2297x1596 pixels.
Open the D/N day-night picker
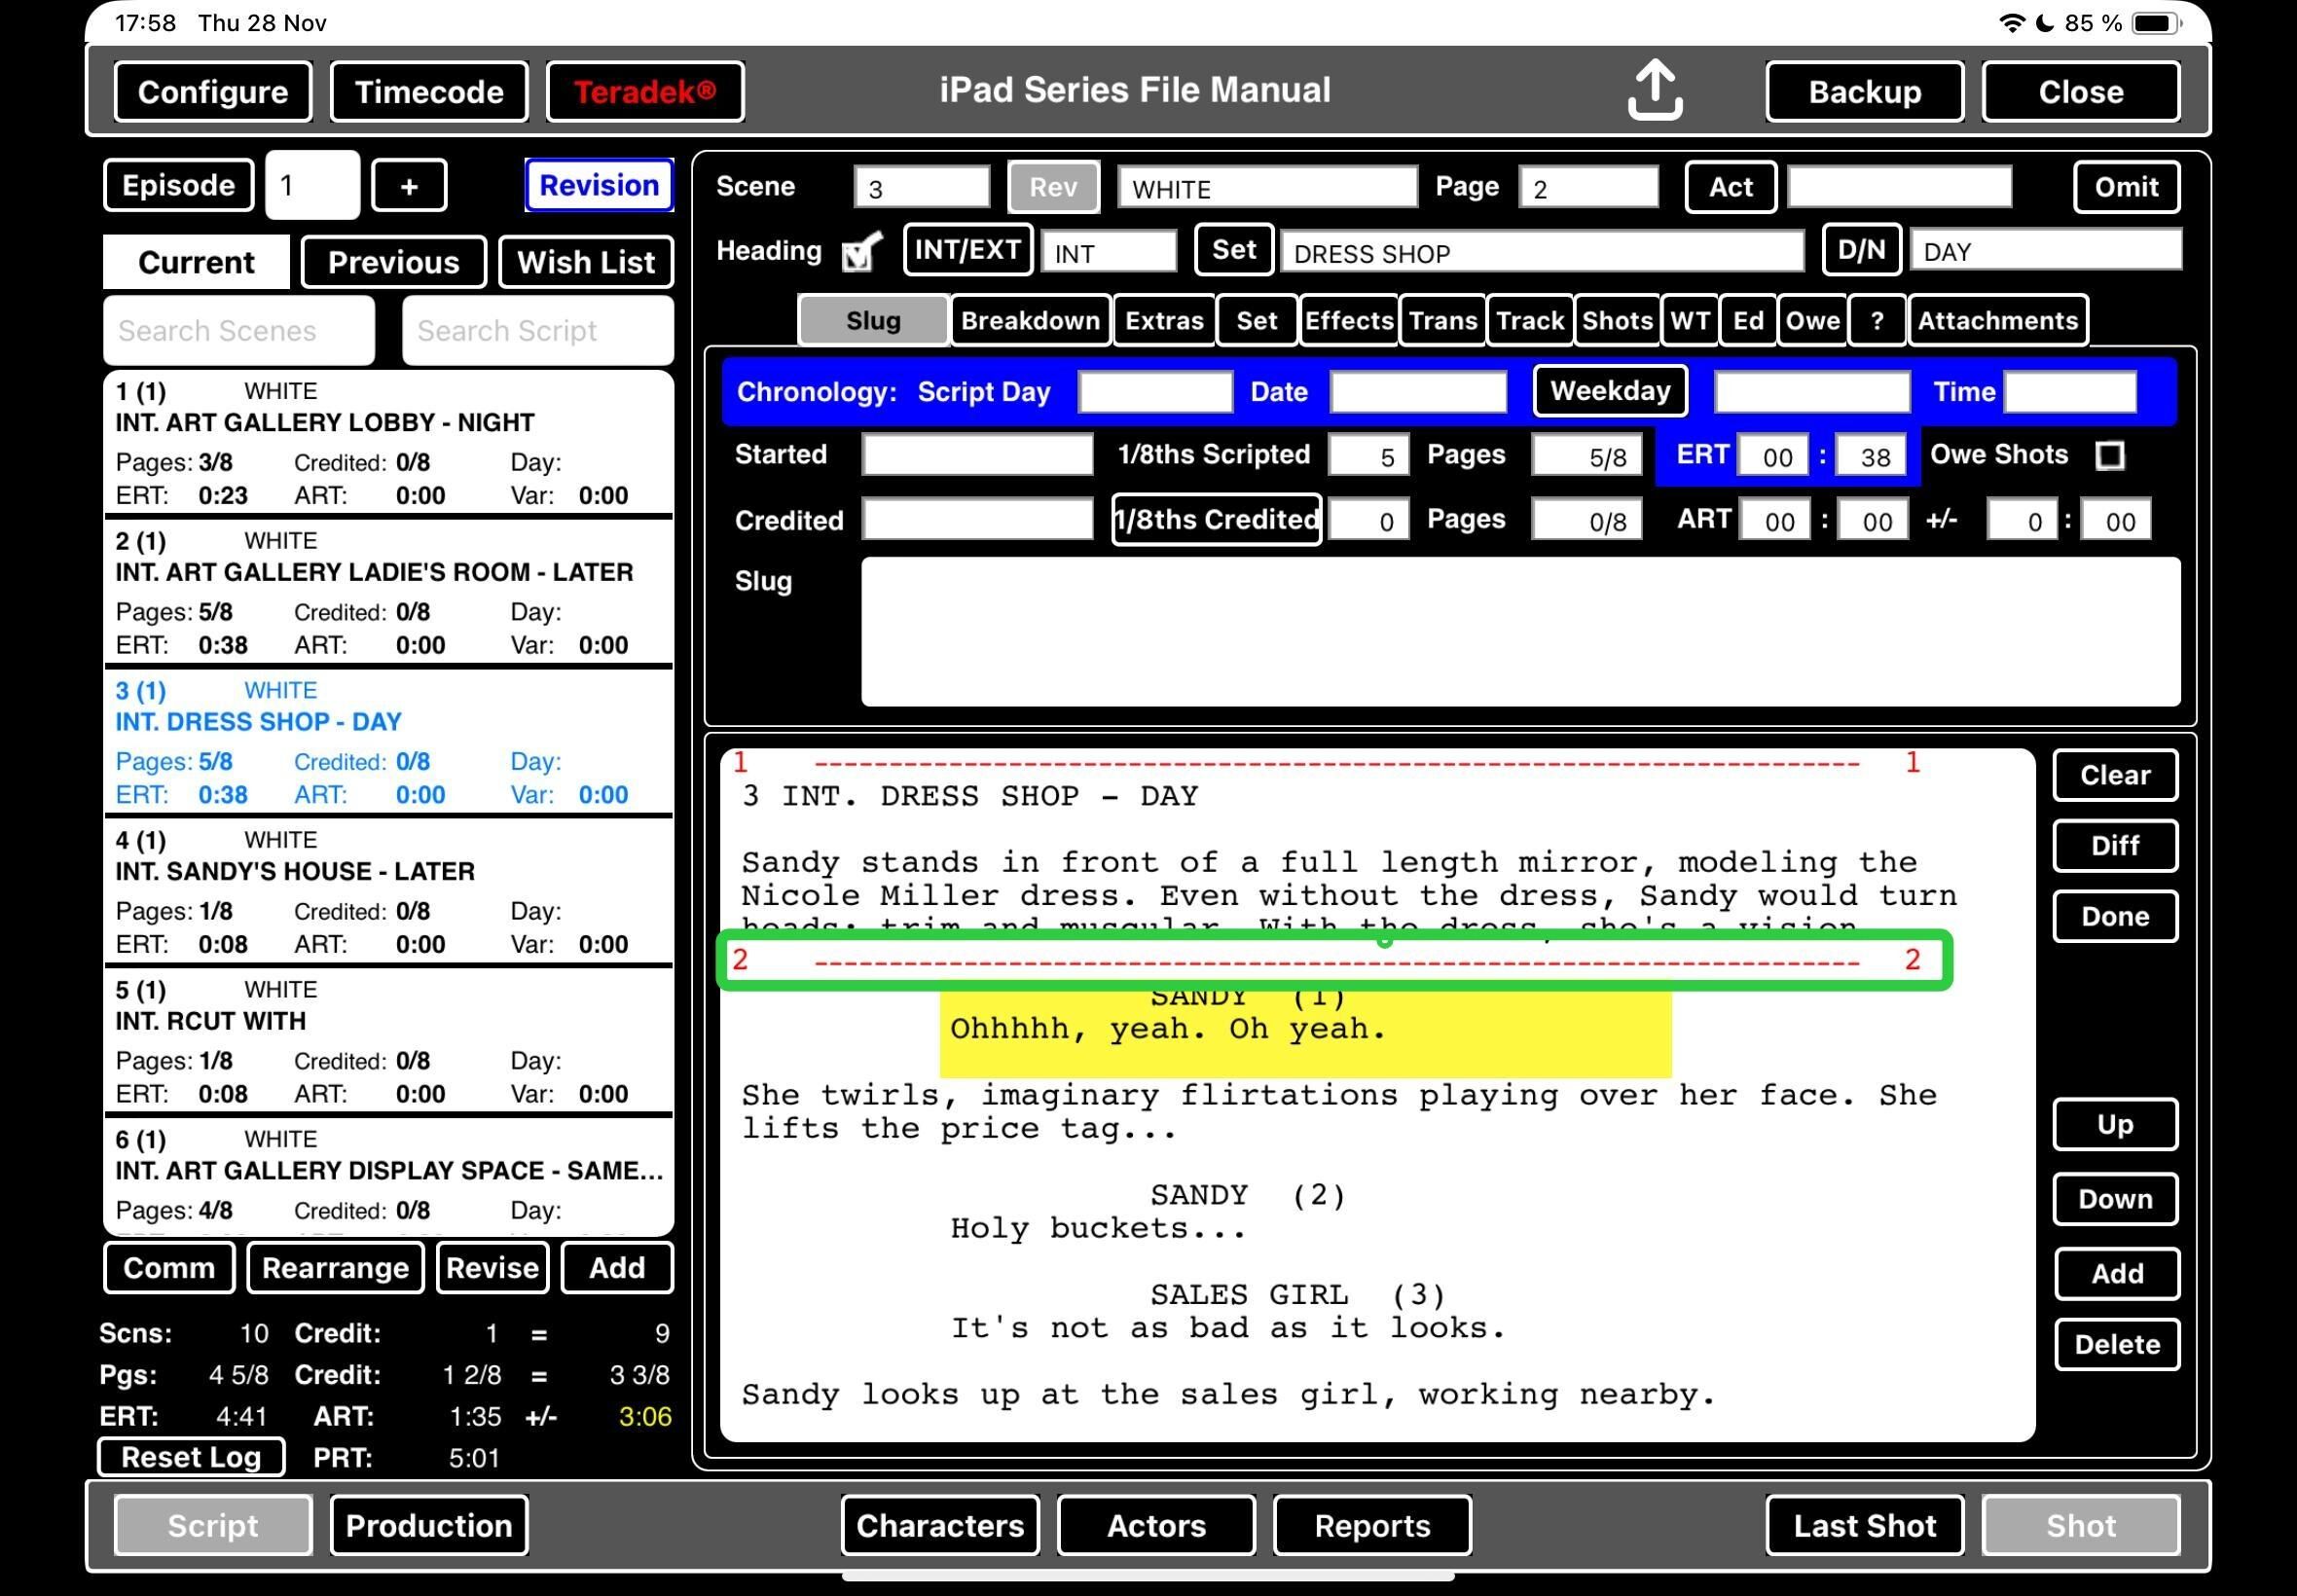tap(1860, 250)
